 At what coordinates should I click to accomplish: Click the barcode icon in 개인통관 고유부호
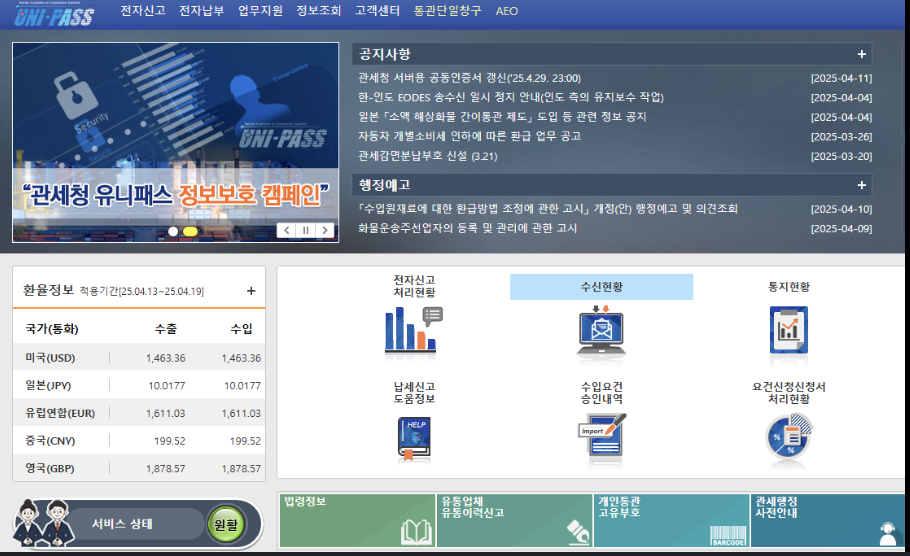(728, 535)
